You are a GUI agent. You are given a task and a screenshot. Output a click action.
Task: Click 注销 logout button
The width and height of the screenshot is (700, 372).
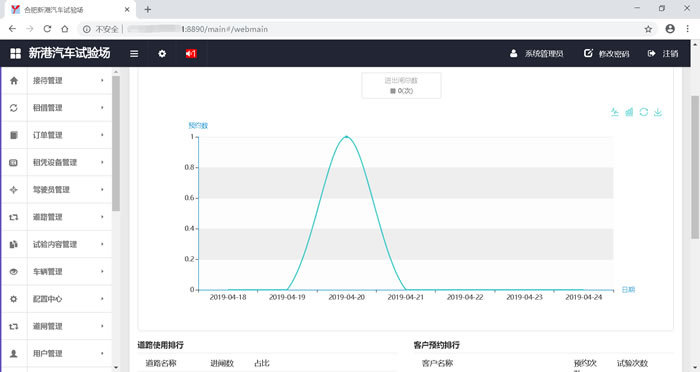[663, 54]
